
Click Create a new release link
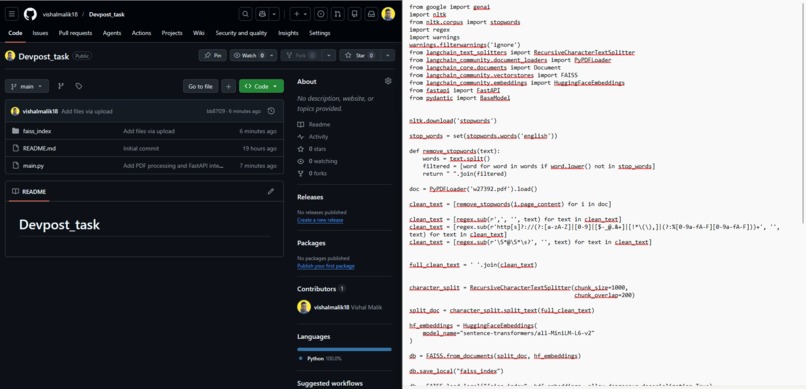pos(320,220)
